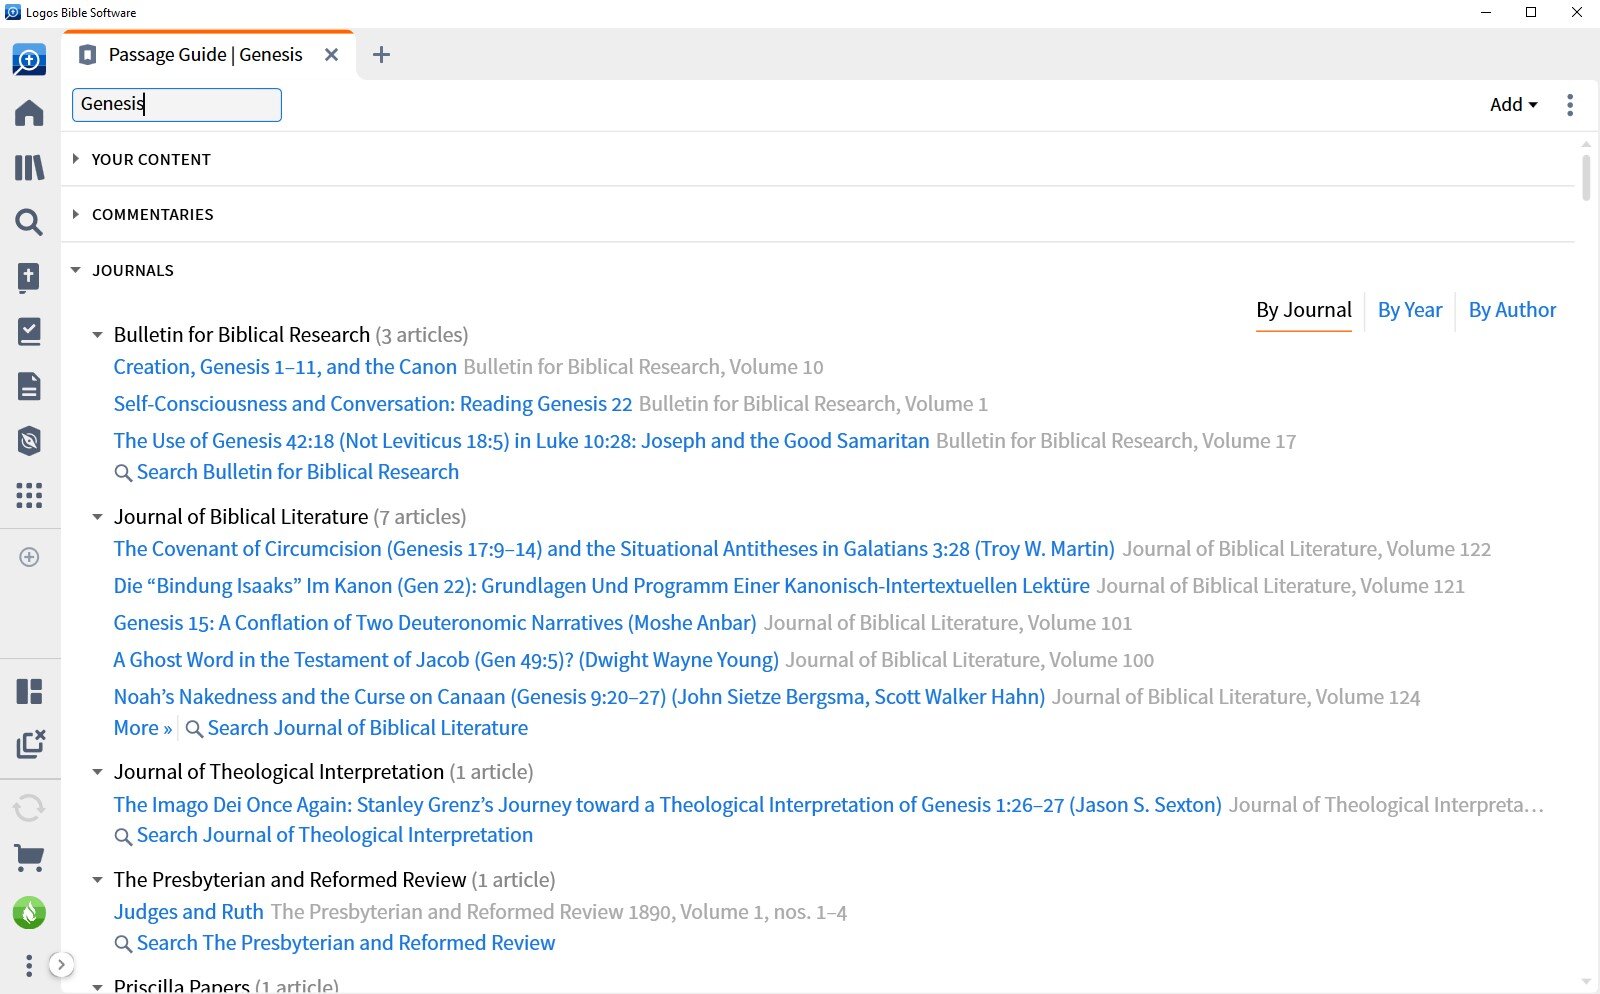The height and width of the screenshot is (994, 1600).
Task: Open Genesis 15: A Conflation article
Action: (435, 623)
